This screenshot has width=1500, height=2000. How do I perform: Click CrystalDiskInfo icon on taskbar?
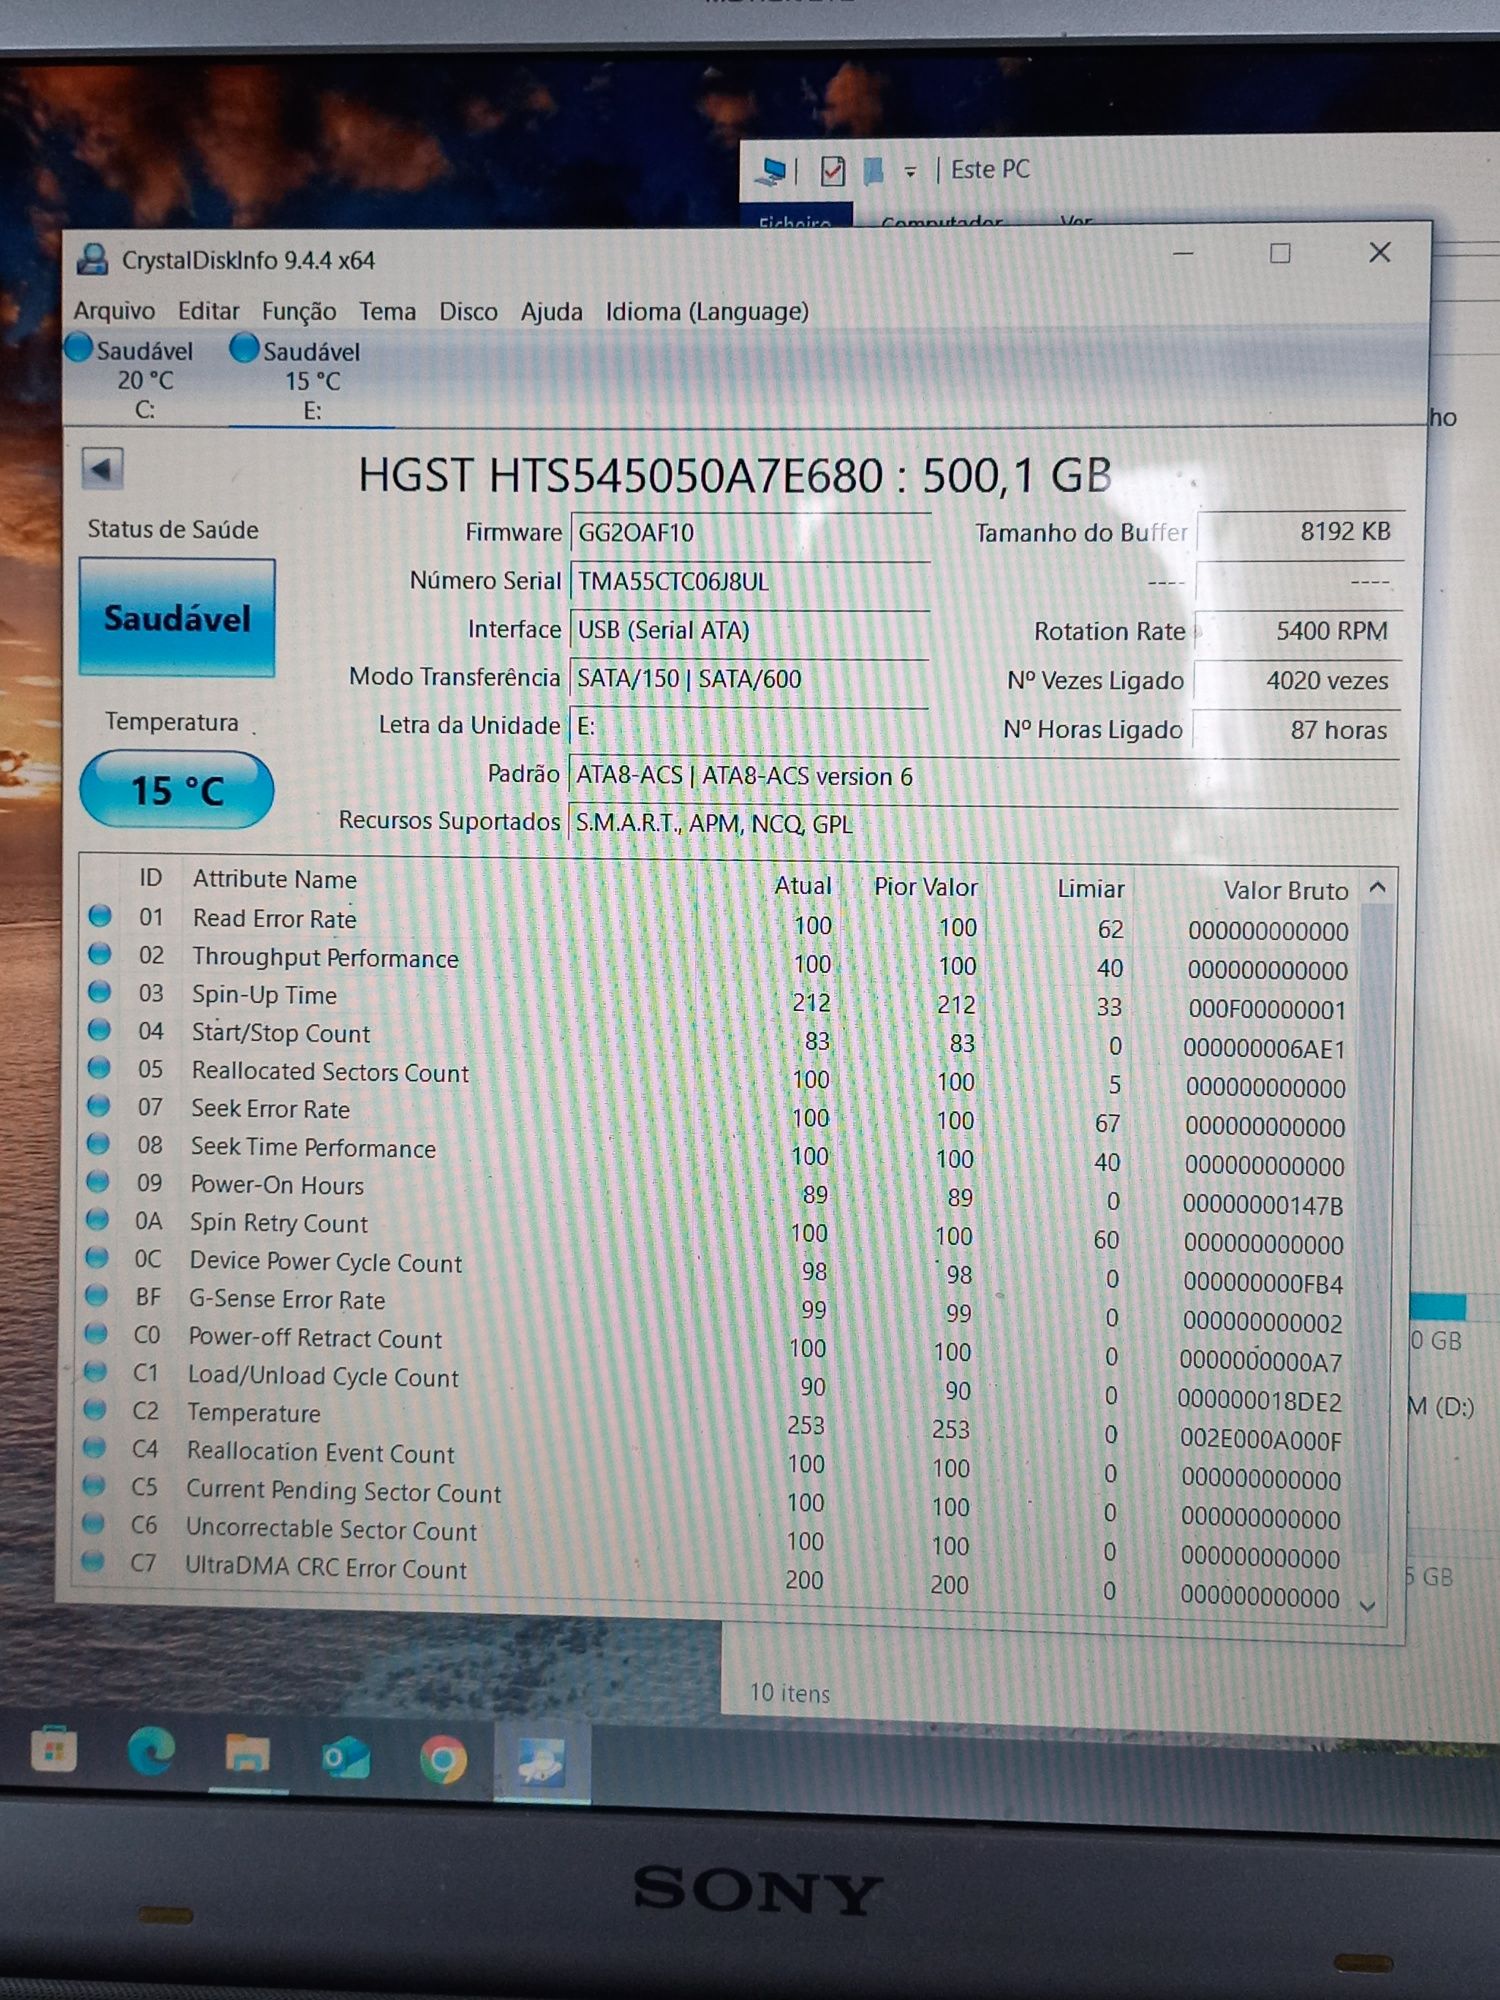[x=541, y=1763]
